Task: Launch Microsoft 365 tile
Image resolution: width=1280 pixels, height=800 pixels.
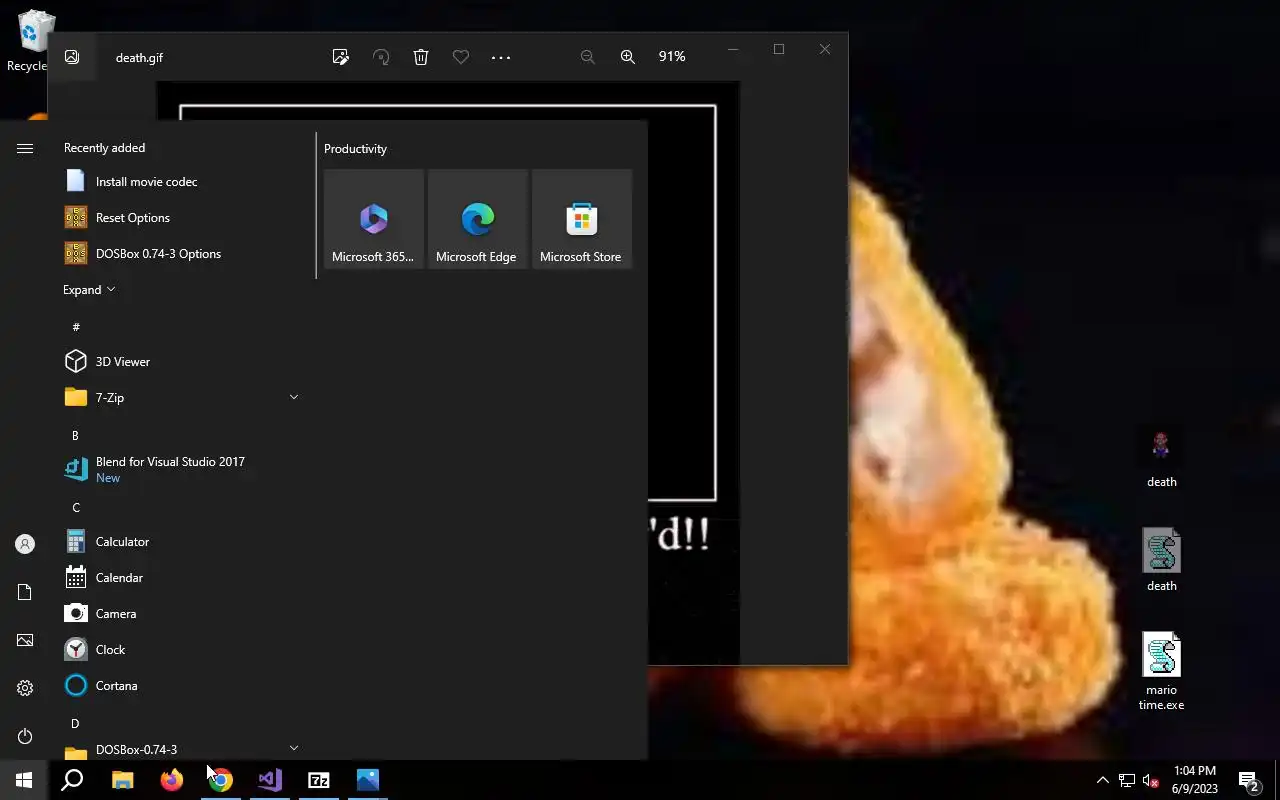Action: click(374, 219)
